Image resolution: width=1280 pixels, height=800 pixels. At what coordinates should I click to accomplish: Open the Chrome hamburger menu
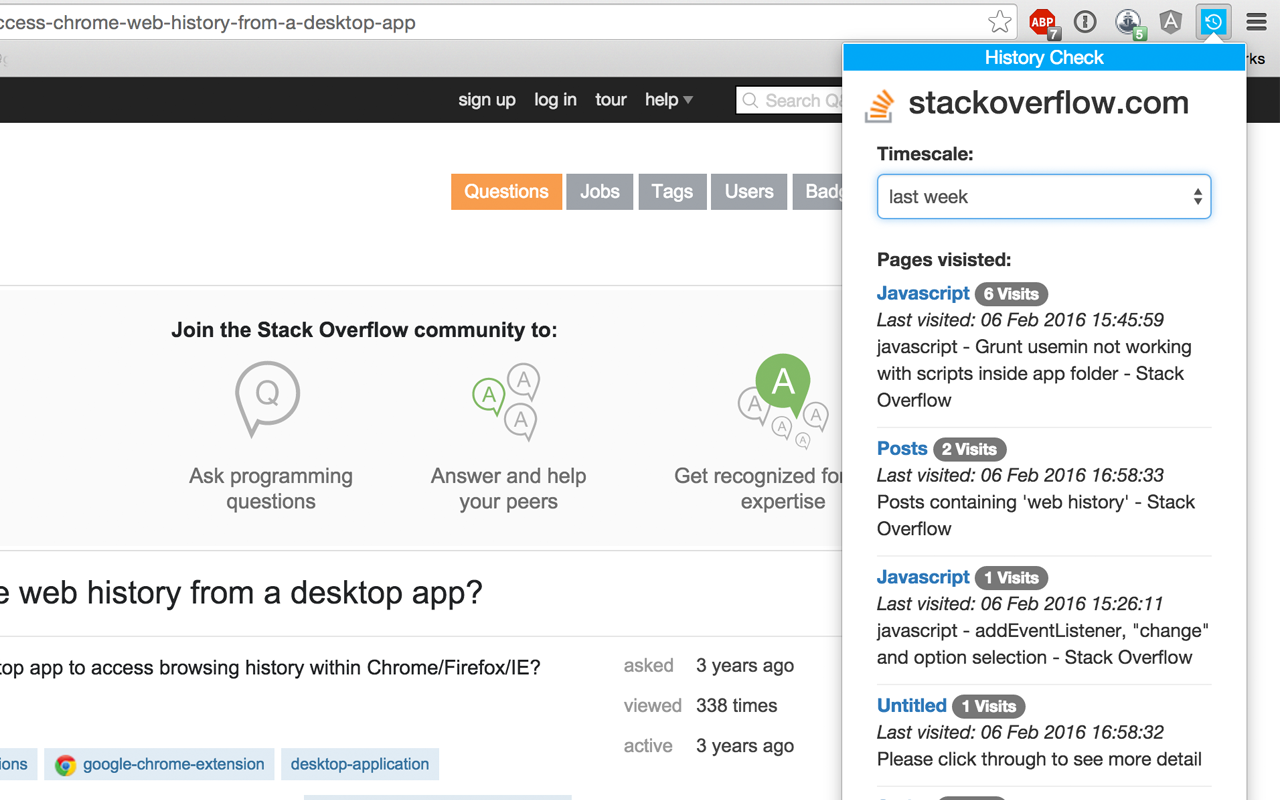(x=1256, y=22)
